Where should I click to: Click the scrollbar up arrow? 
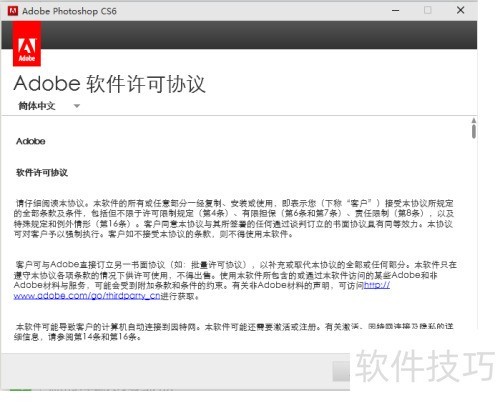[474, 120]
